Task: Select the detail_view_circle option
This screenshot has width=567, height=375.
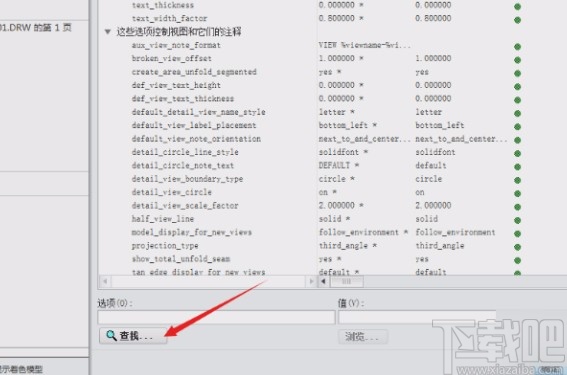Action: click(172, 192)
